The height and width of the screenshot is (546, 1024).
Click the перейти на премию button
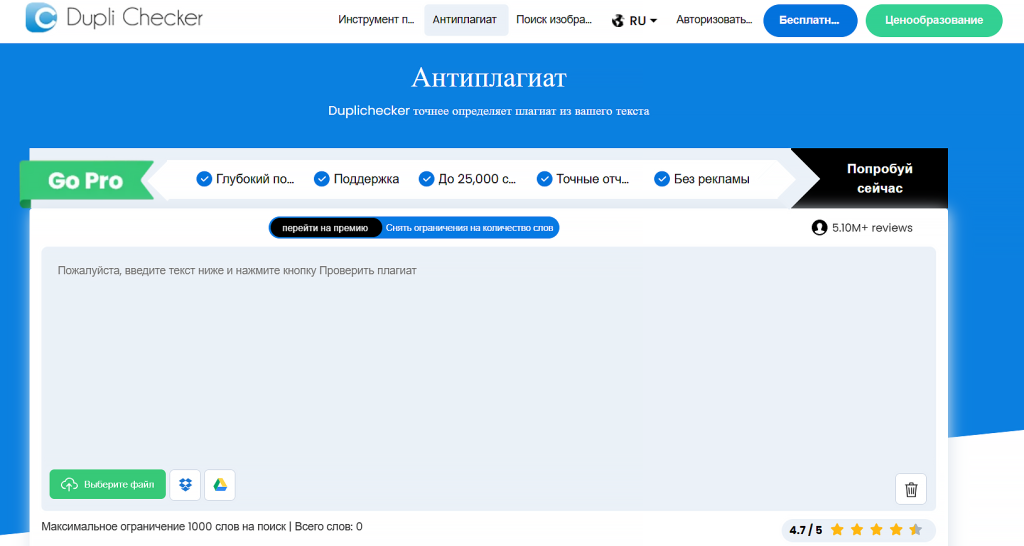pyautogui.click(x=325, y=228)
